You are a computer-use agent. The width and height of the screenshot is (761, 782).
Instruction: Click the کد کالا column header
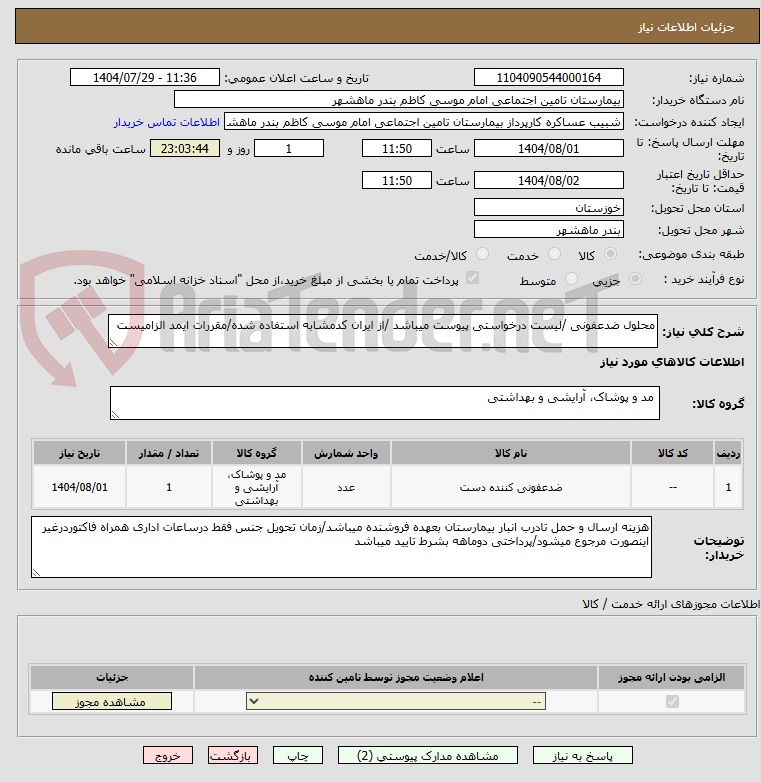point(672,453)
